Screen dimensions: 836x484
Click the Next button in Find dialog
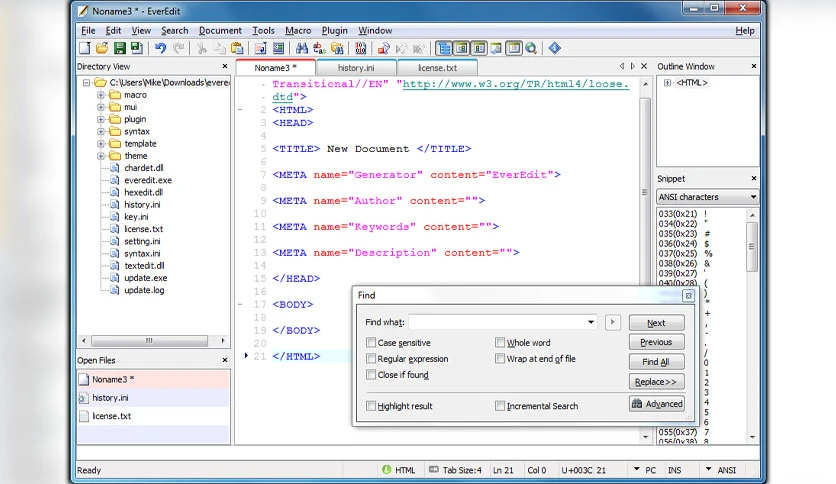click(656, 322)
